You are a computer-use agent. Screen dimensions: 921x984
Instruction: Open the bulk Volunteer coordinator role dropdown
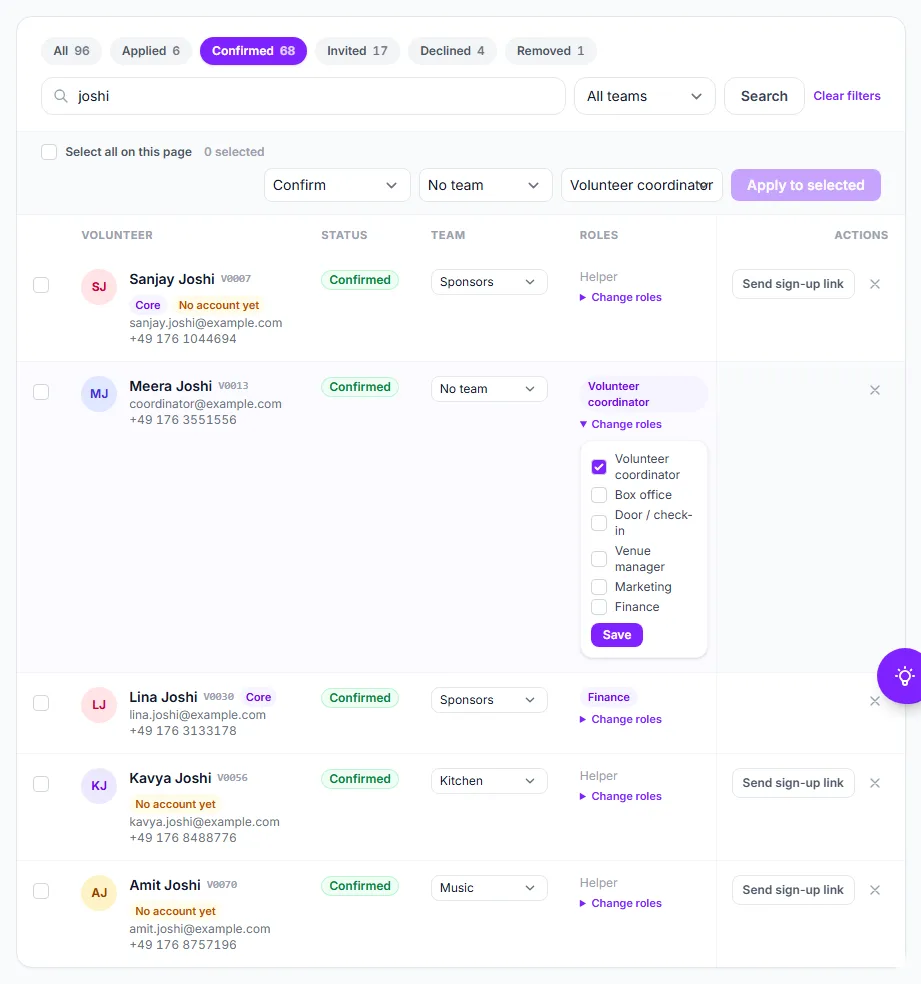pyautogui.click(x=641, y=185)
